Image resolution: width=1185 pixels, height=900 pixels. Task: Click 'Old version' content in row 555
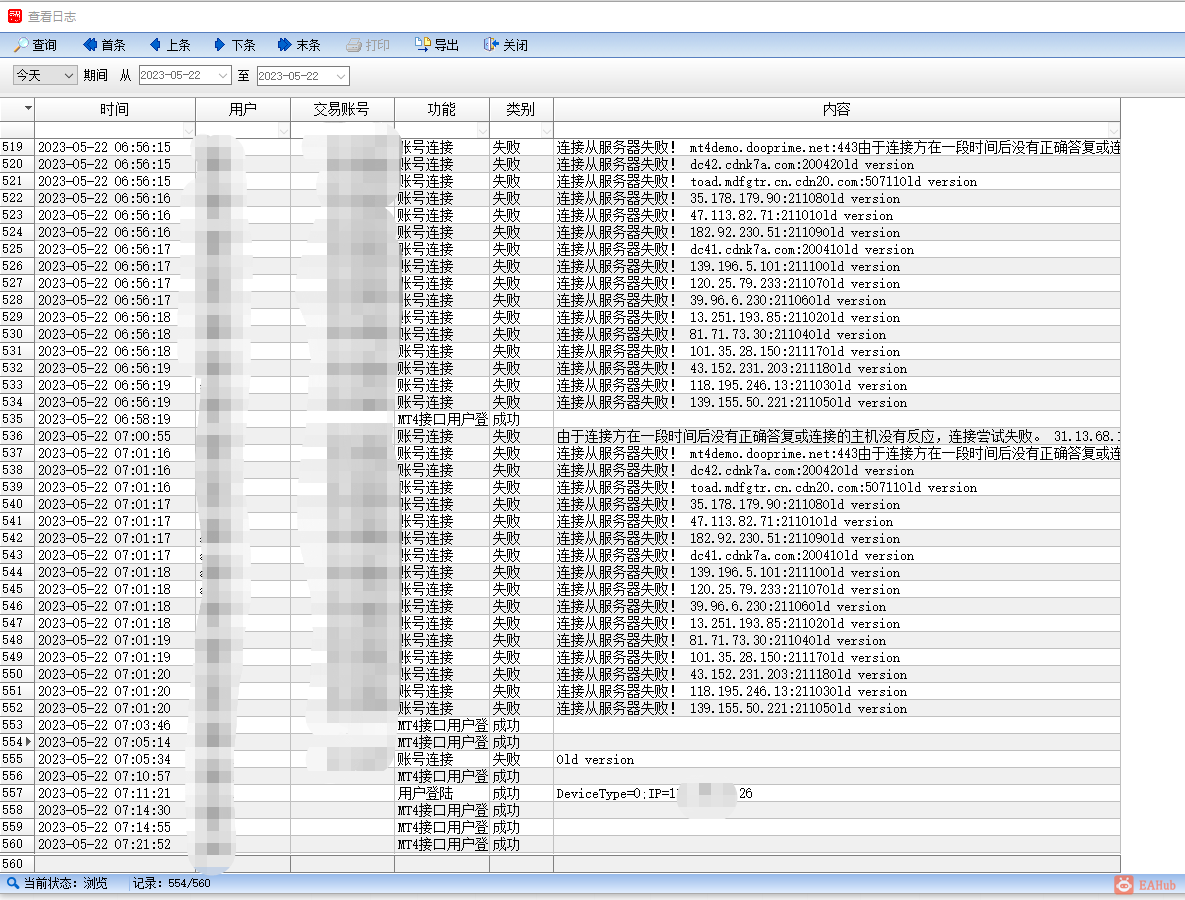(x=595, y=759)
